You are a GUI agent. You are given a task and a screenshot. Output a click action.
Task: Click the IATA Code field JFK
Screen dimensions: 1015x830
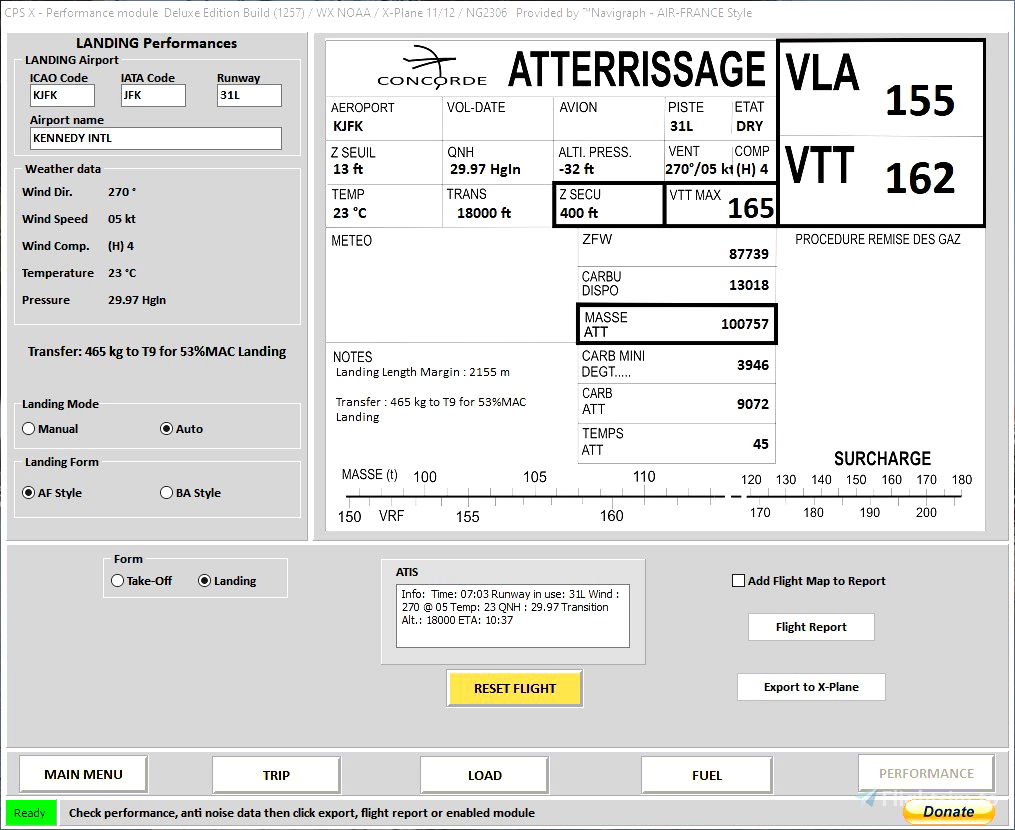(x=153, y=95)
